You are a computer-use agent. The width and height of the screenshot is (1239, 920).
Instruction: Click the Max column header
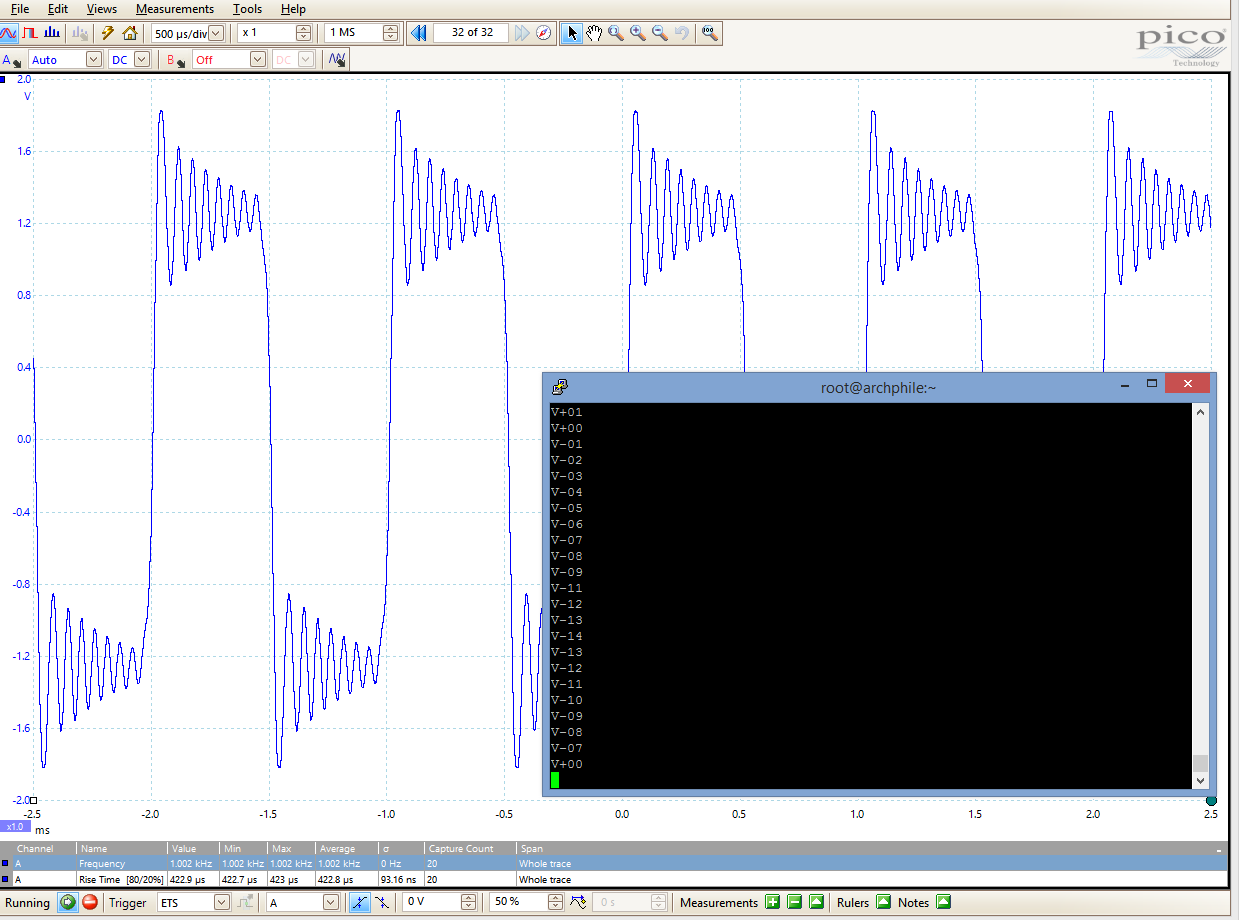[291, 849]
